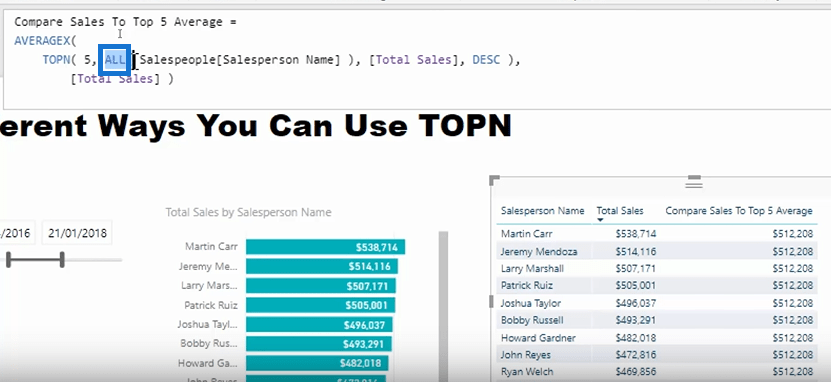Sort by Total Sales column header

pos(620,211)
